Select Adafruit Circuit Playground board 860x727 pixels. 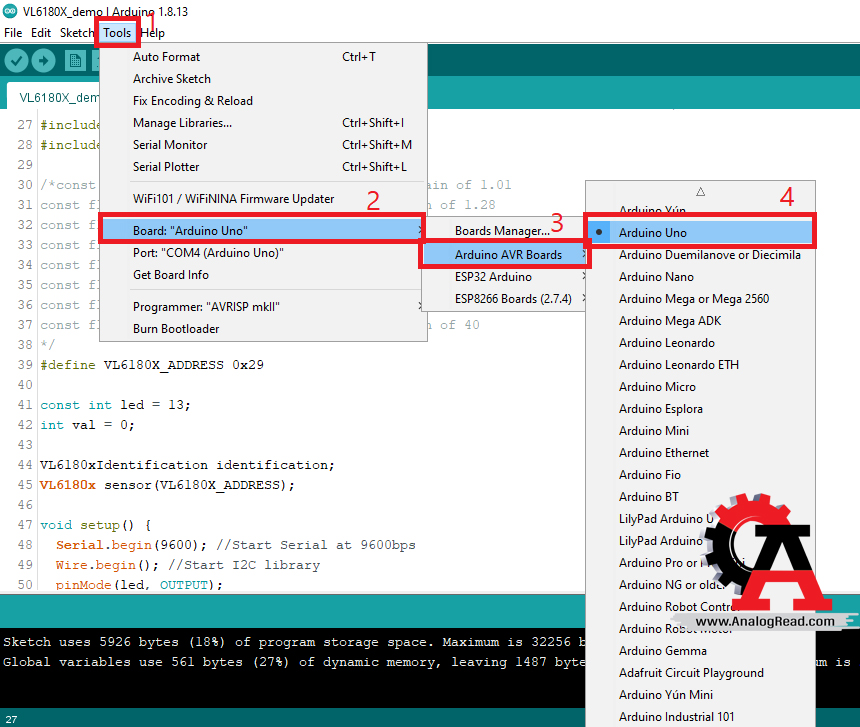point(700,673)
